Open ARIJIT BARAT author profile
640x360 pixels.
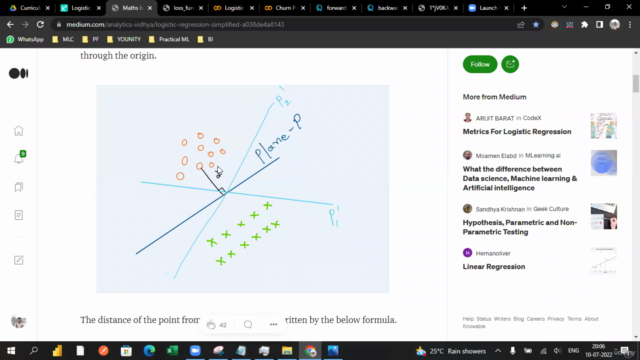tap(495, 118)
